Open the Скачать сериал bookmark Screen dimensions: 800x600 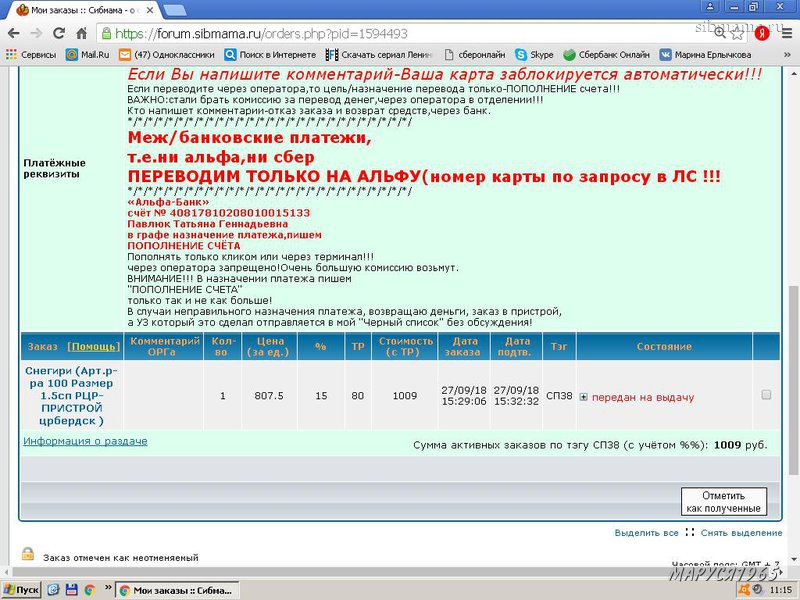click(x=379, y=55)
